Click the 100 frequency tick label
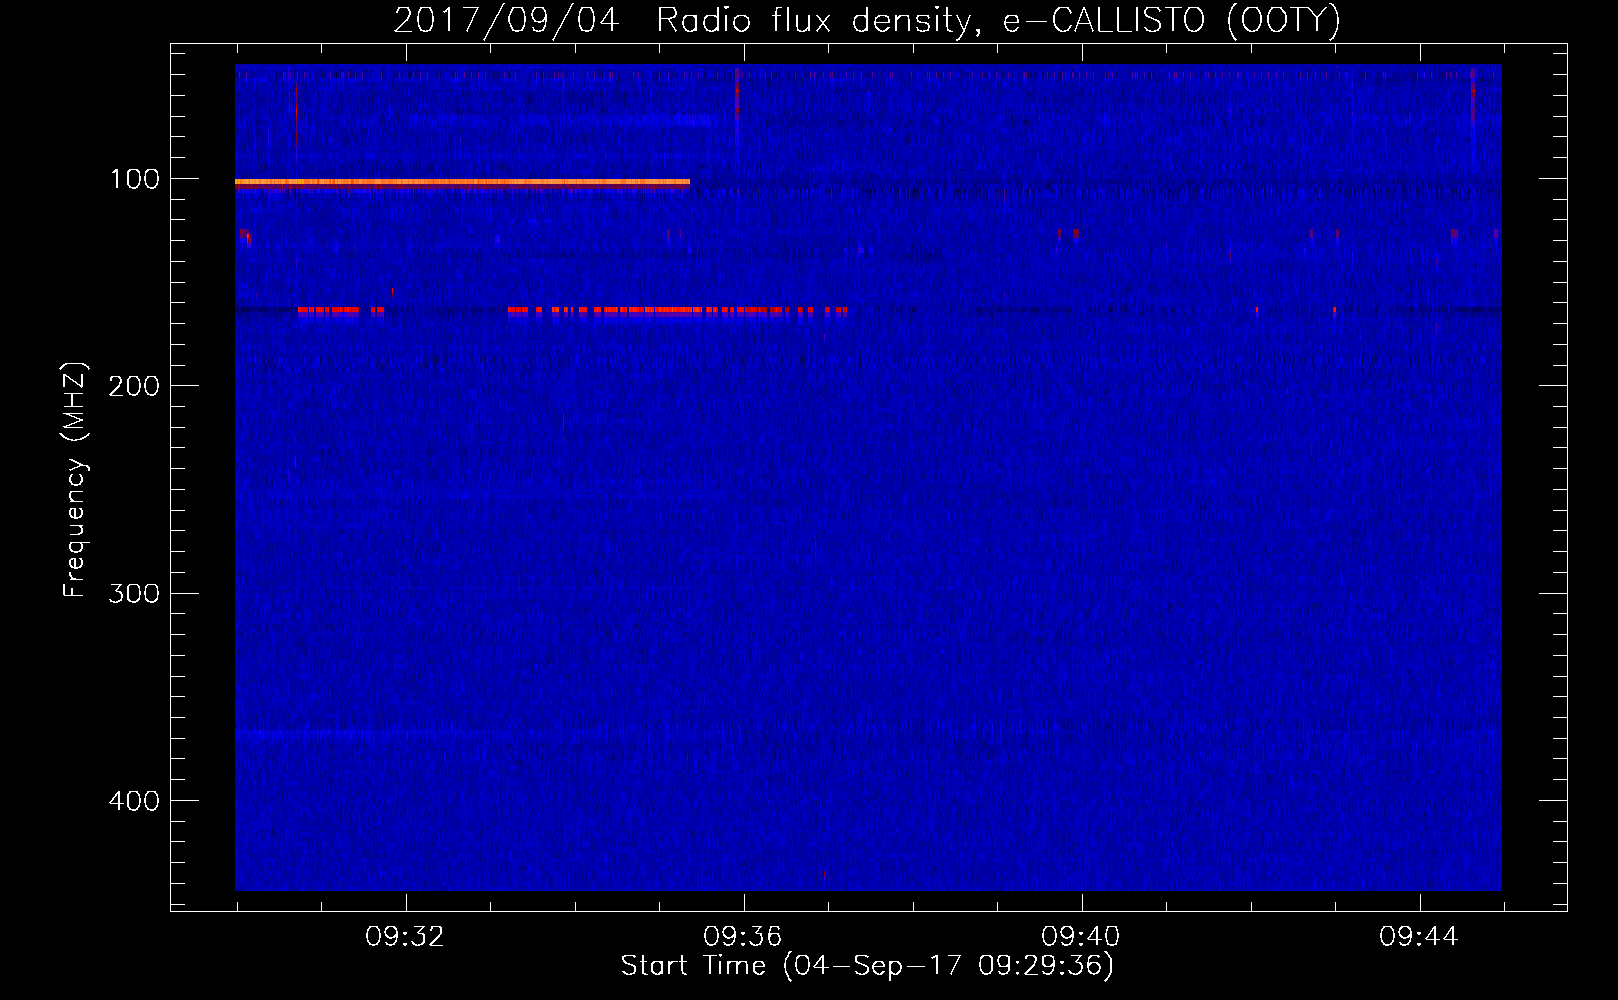1618x1000 pixels. pyautogui.click(x=135, y=179)
